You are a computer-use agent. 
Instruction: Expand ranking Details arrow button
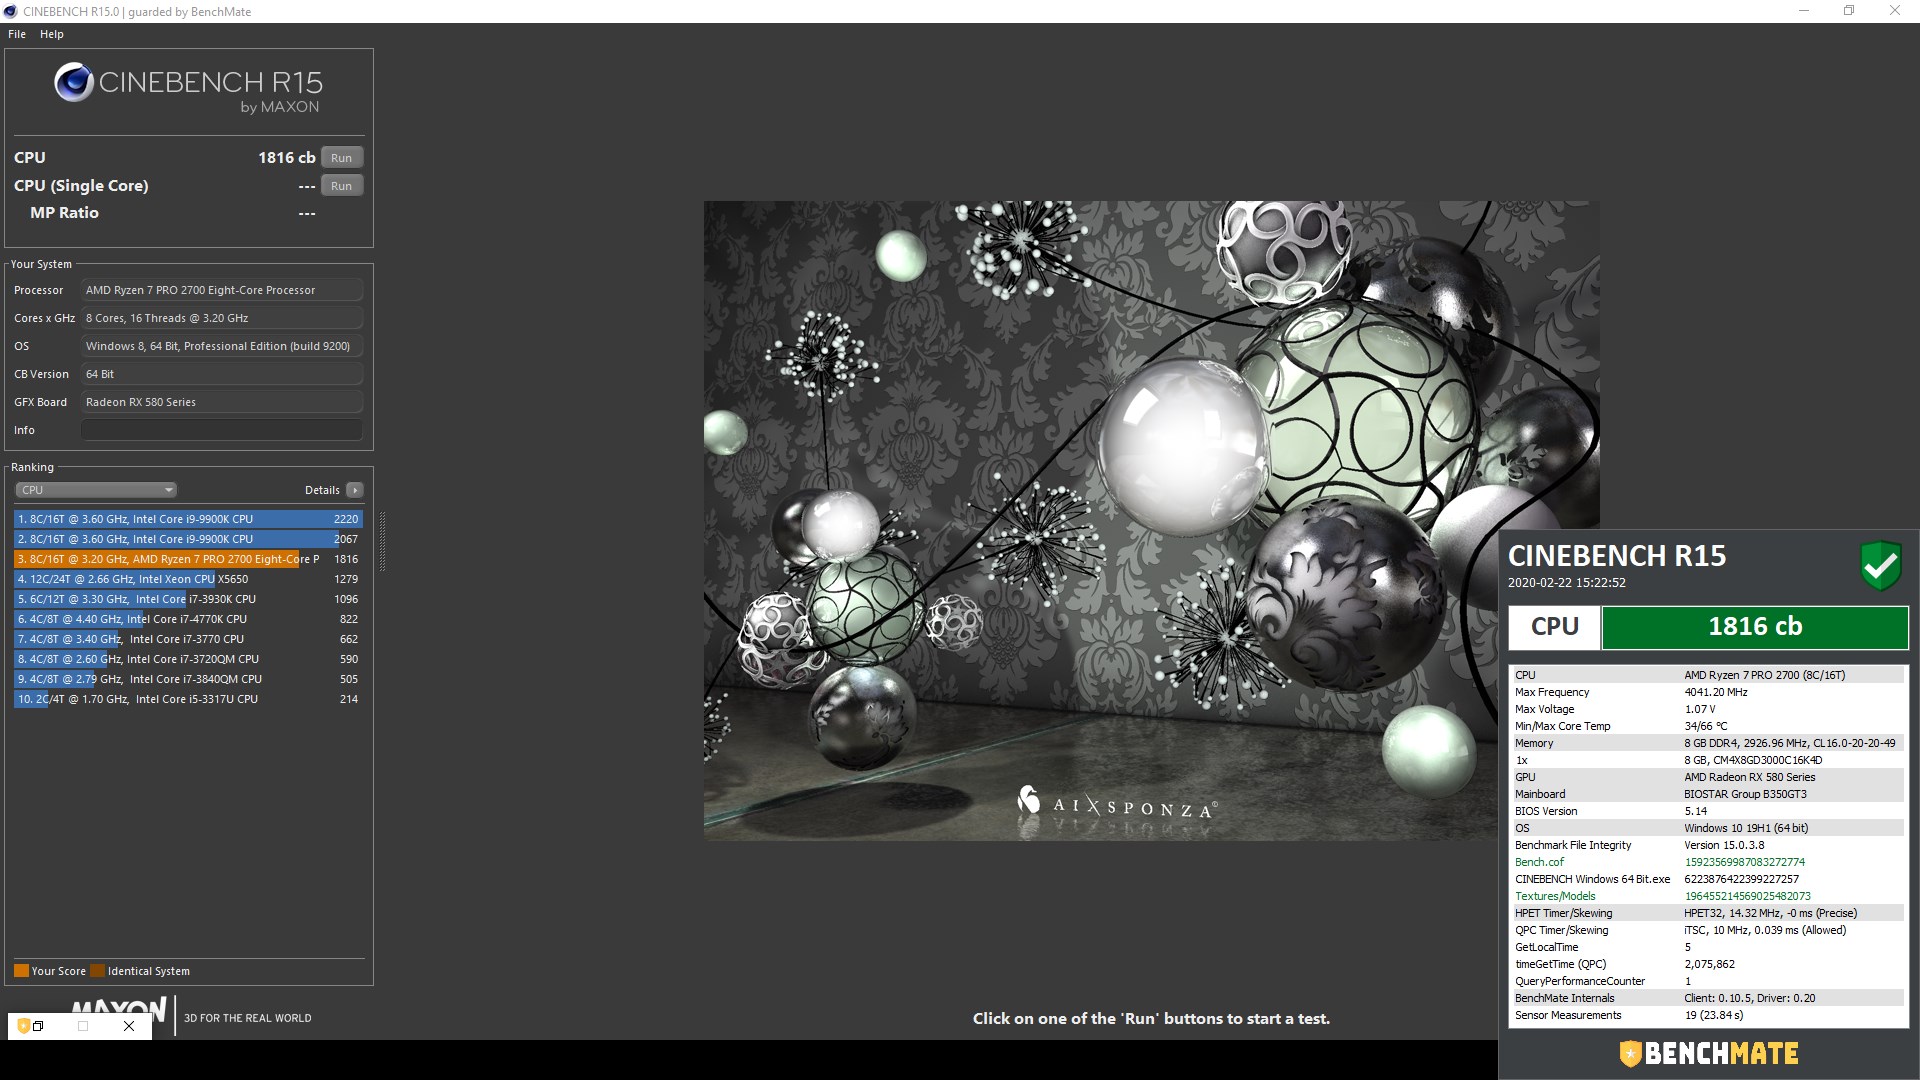[x=354, y=490]
